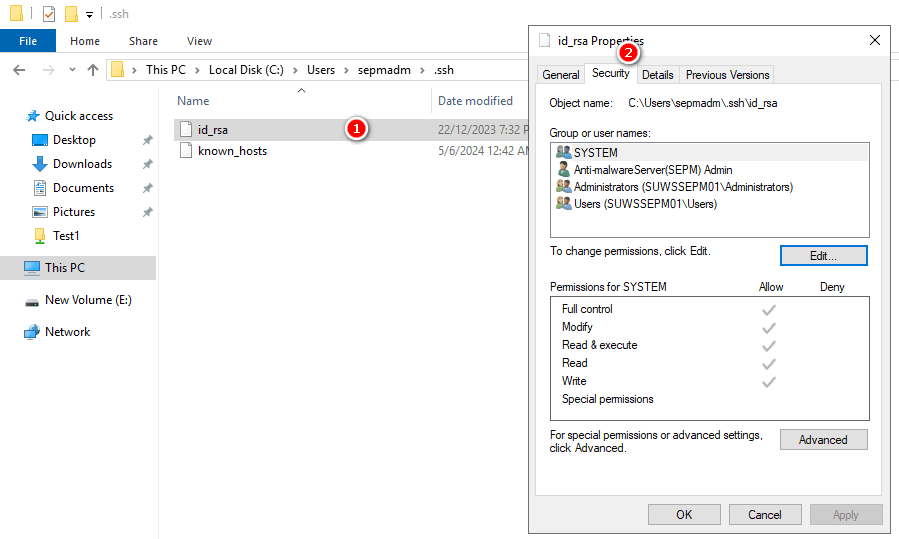Viewport: 899px width, 539px height.
Task: Switch to the Details tab
Action: [x=657, y=75]
